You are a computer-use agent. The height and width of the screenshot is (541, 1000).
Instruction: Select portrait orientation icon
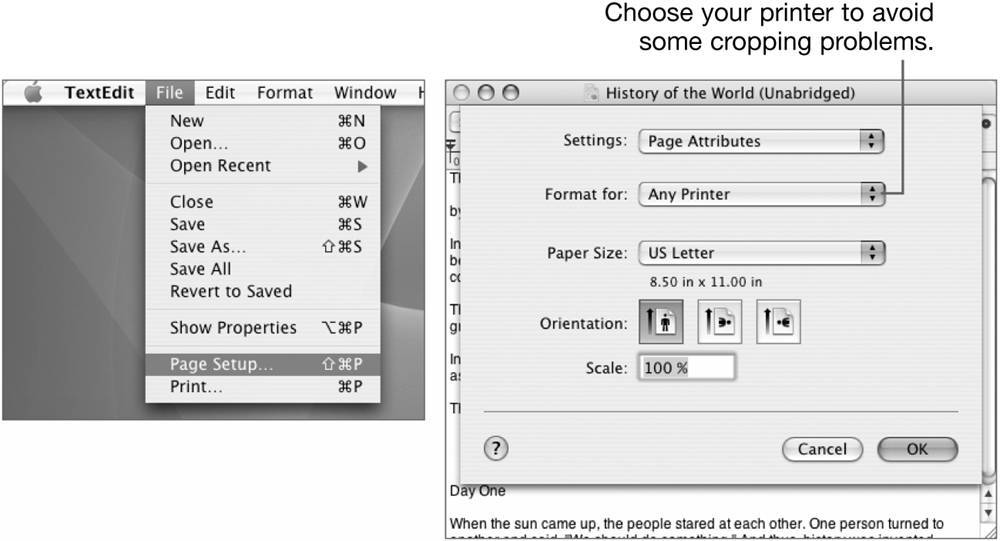click(661, 322)
